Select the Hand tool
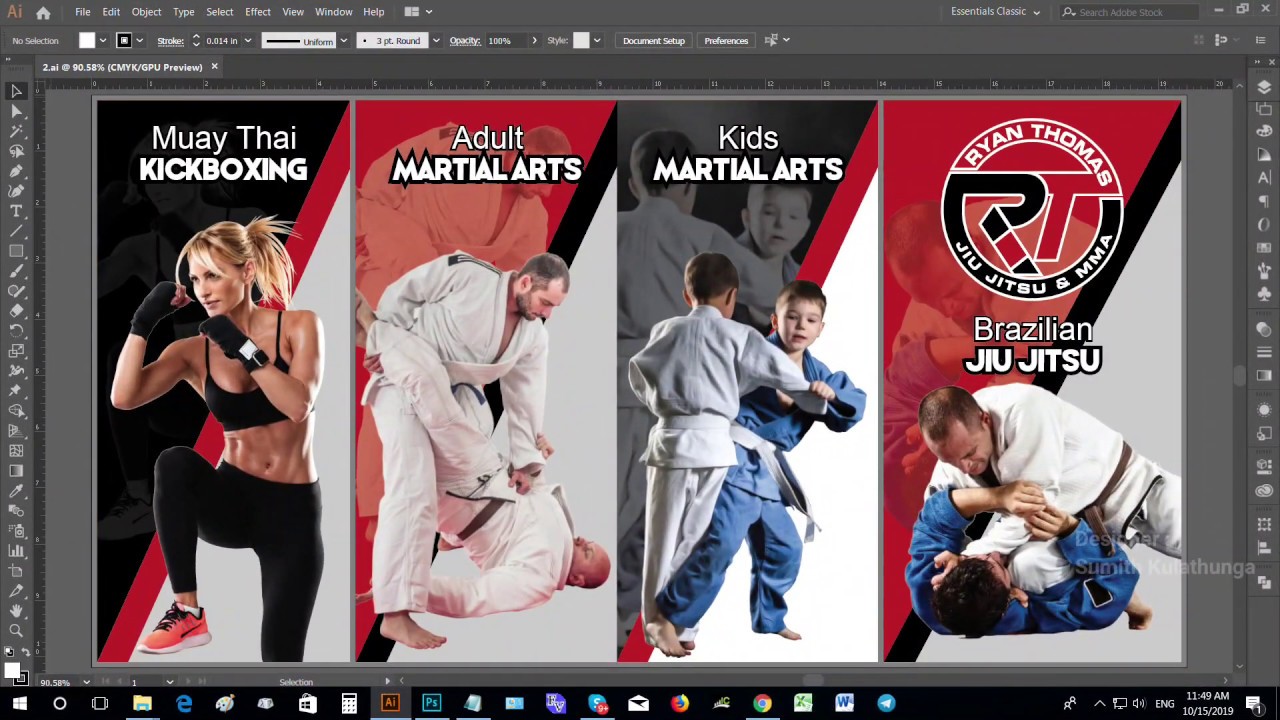Image resolution: width=1280 pixels, height=720 pixels. (x=16, y=611)
